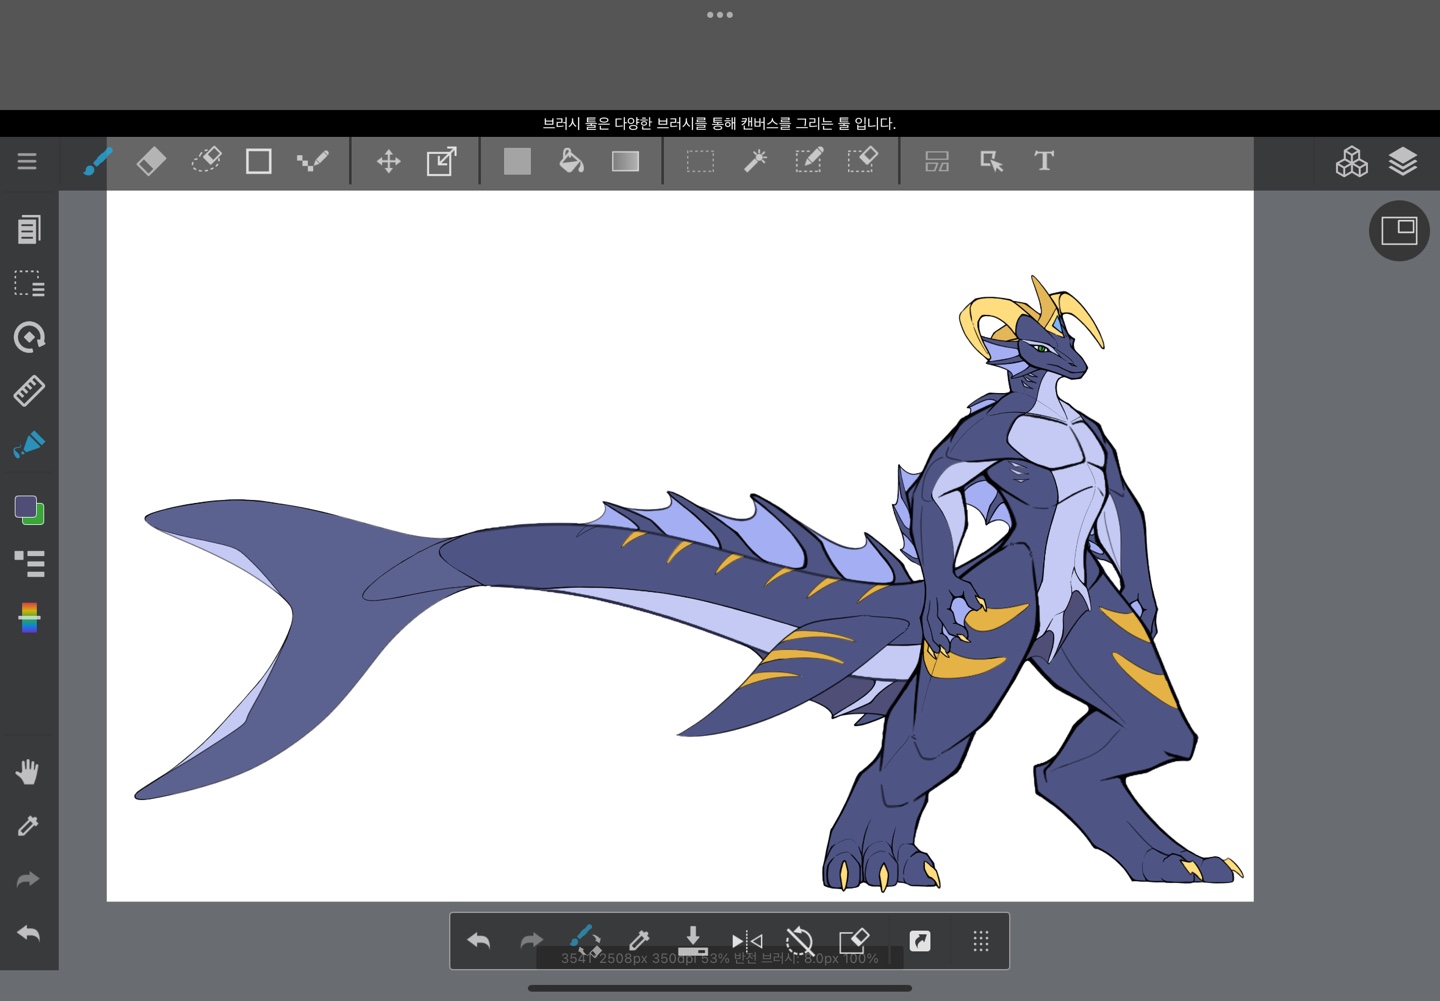Select the Bucket fill tool
The height and width of the screenshot is (1001, 1440).
click(x=571, y=161)
